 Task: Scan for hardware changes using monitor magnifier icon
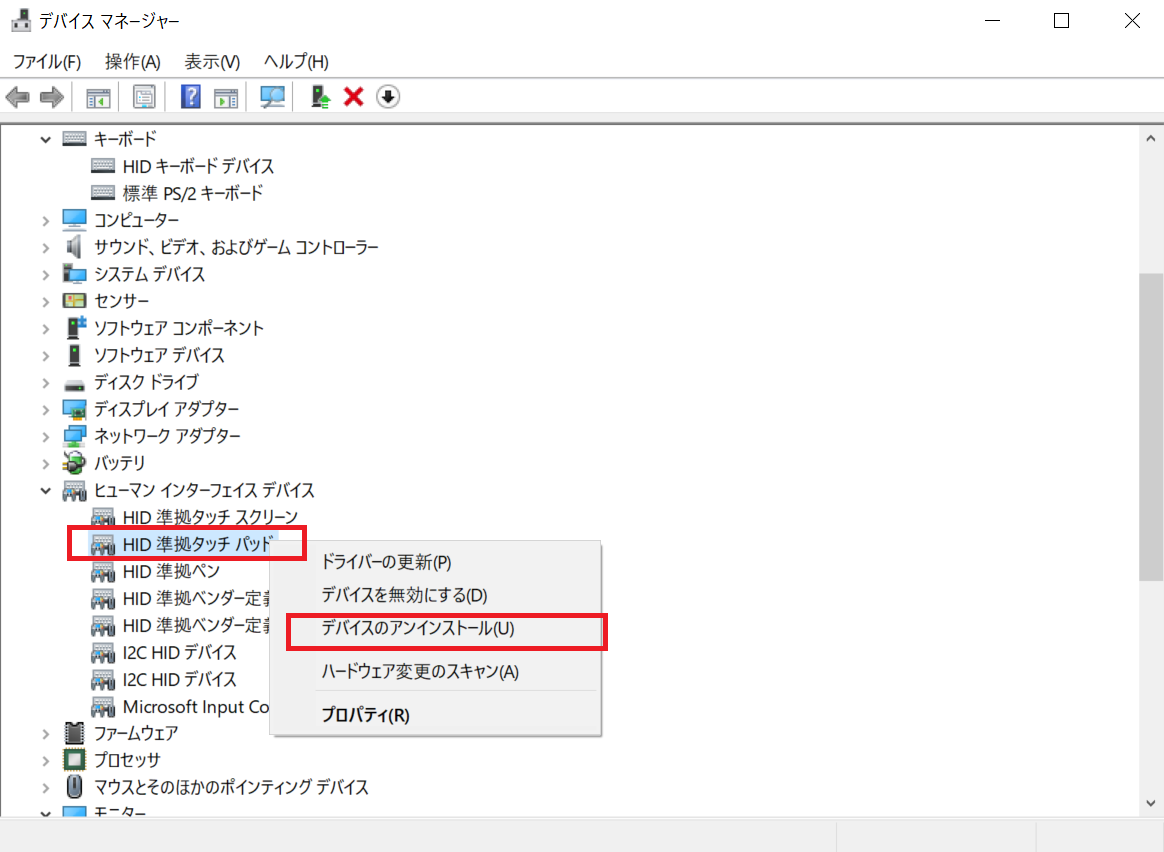click(272, 97)
